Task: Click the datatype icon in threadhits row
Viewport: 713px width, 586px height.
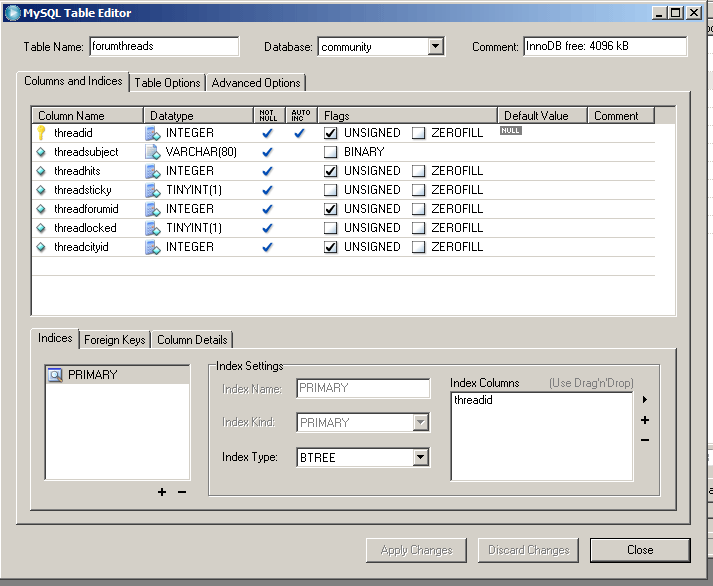Action: (153, 171)
